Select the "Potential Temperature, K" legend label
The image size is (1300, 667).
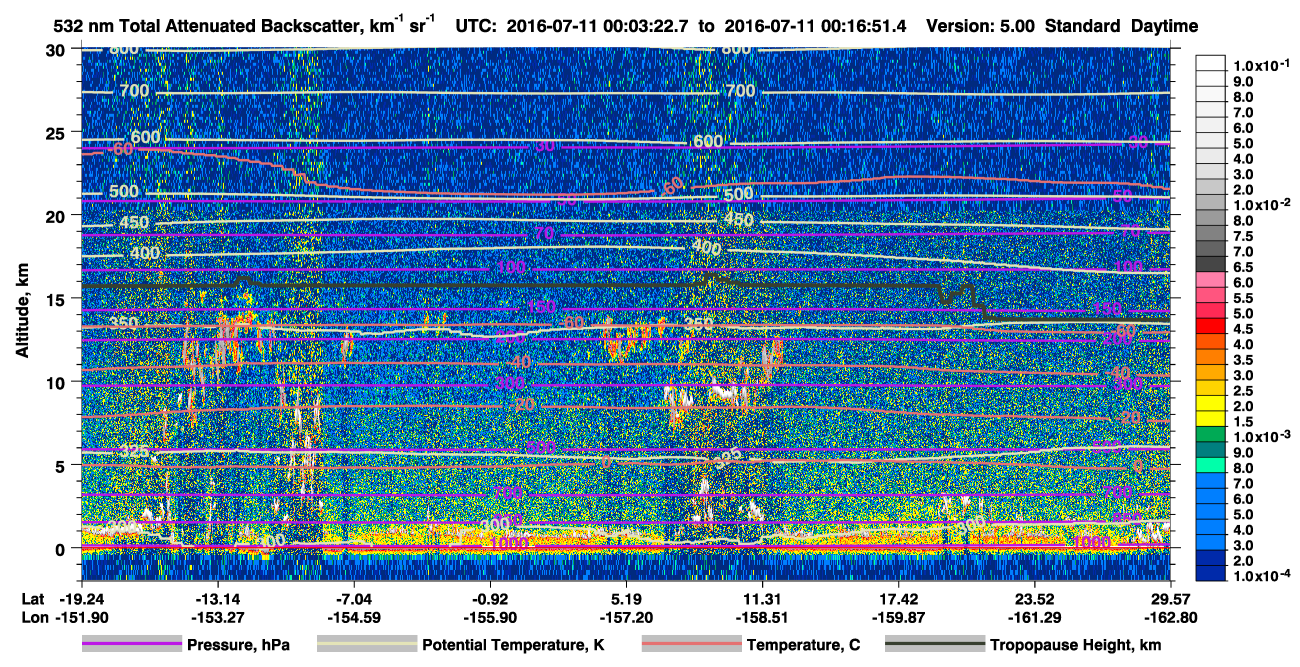coord(513,645)
